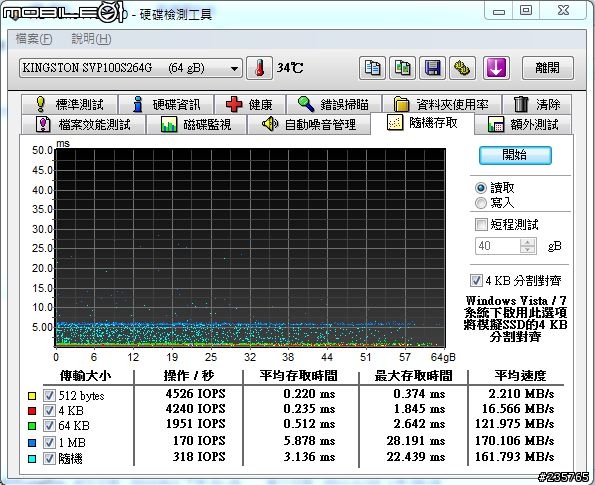
Task: Switch to the 清除 tab
Action: (537, 104)
